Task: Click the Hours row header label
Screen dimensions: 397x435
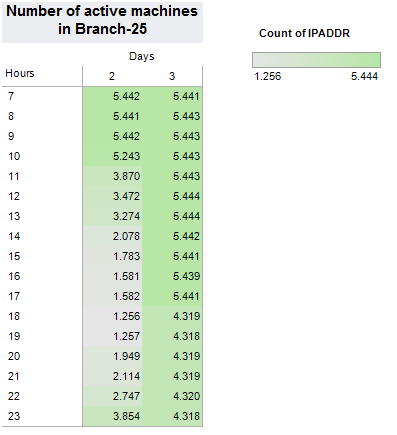Action: 20,73
